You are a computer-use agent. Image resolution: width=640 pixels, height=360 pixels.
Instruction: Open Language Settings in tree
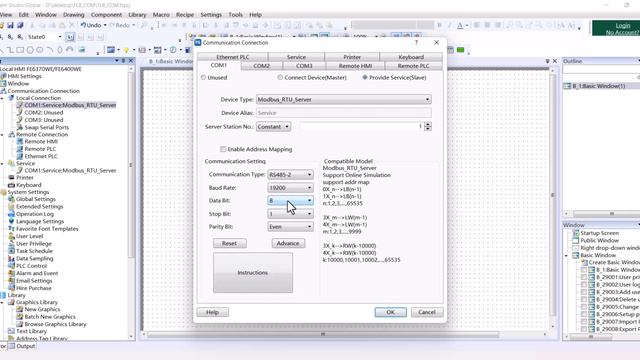click(40, 221)
